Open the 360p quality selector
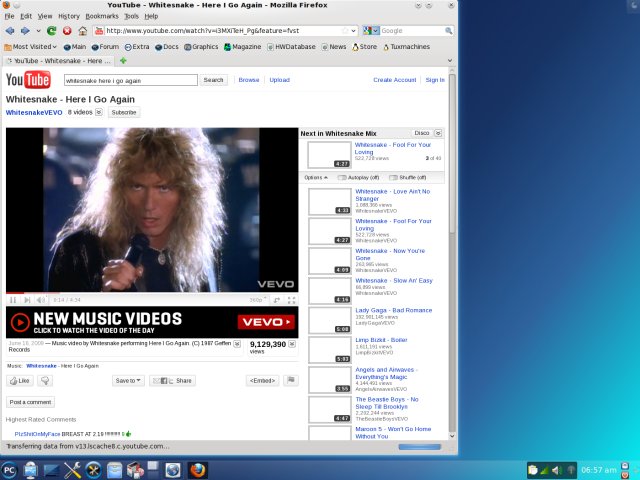Image resolution: width=640 pixels, height=480 pixels. coord(258,300)
